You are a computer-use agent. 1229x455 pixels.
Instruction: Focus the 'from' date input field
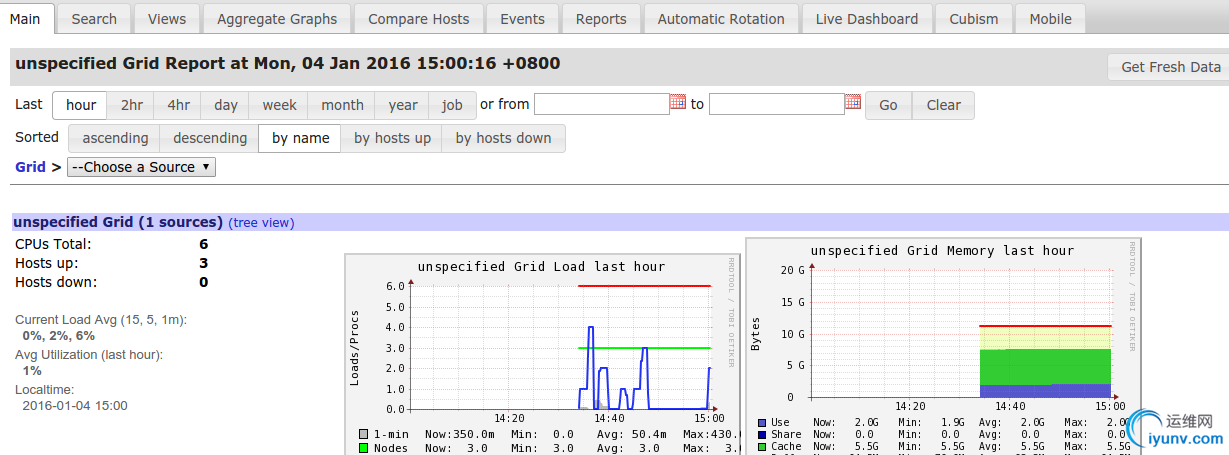coord(602,104)
